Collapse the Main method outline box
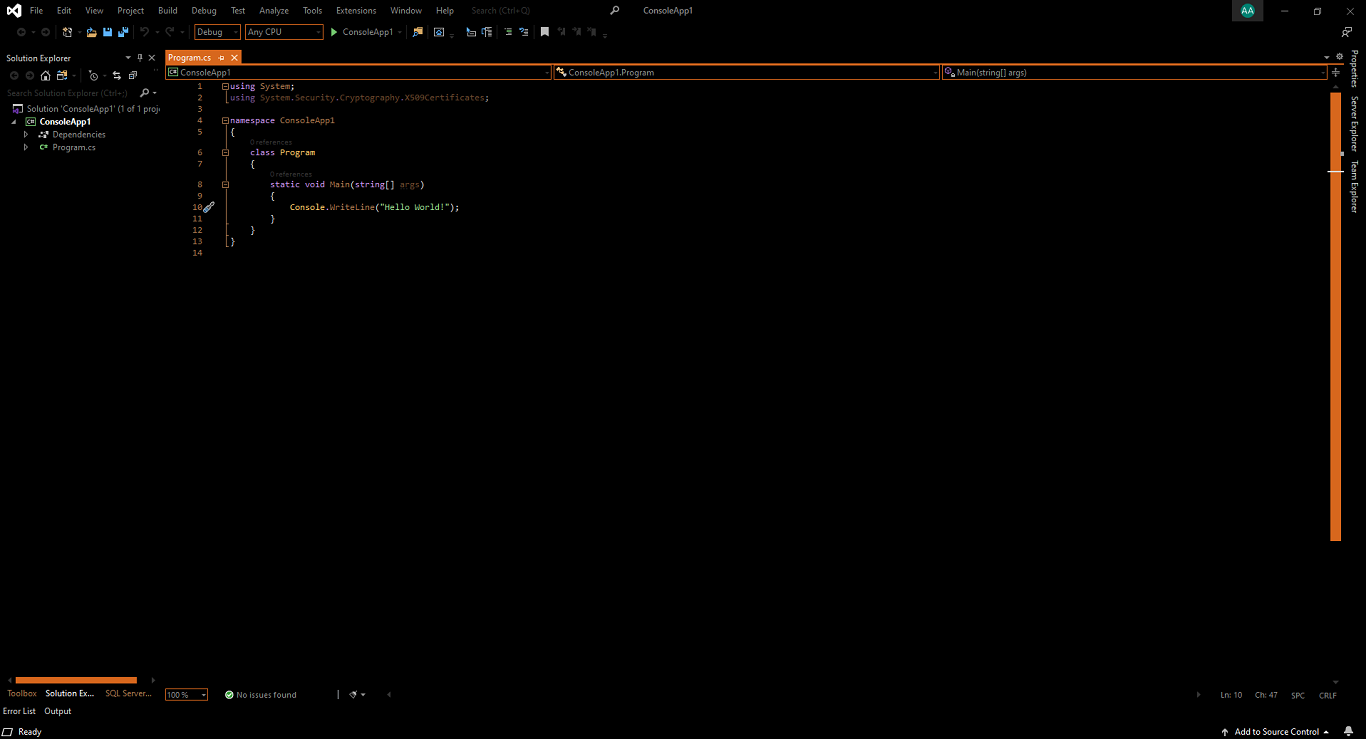This screenshot has height=739, width=1366. [225, 185]
